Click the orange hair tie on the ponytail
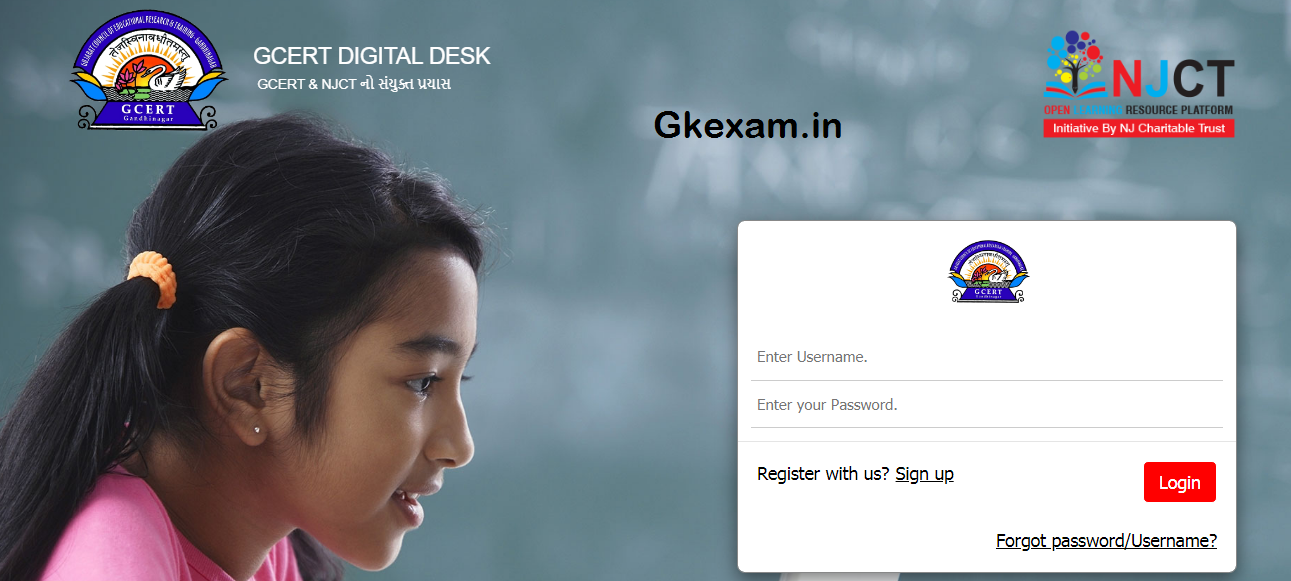Screen dimensions: 1291x581 [x=151, y=278]
